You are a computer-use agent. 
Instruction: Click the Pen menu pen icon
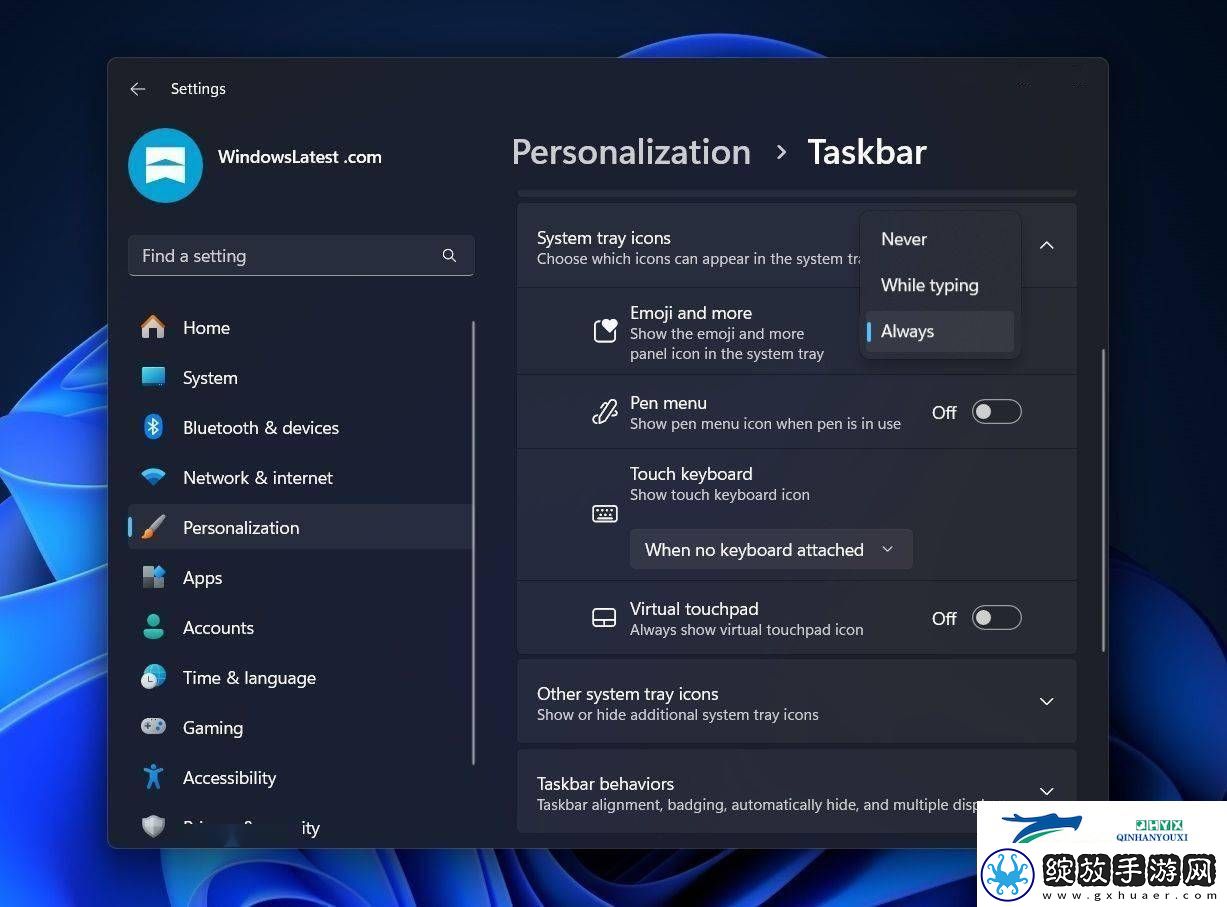[x=605, y=412]
